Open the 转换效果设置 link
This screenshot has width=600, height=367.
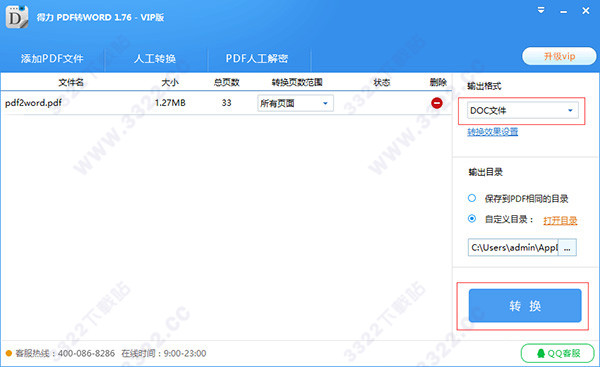click(x=492, y=132)
